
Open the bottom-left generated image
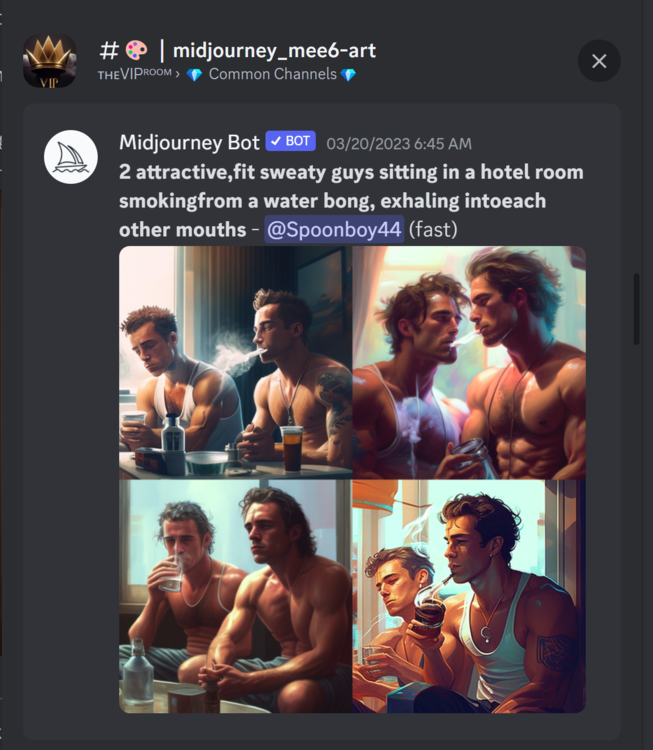point(235,596)
